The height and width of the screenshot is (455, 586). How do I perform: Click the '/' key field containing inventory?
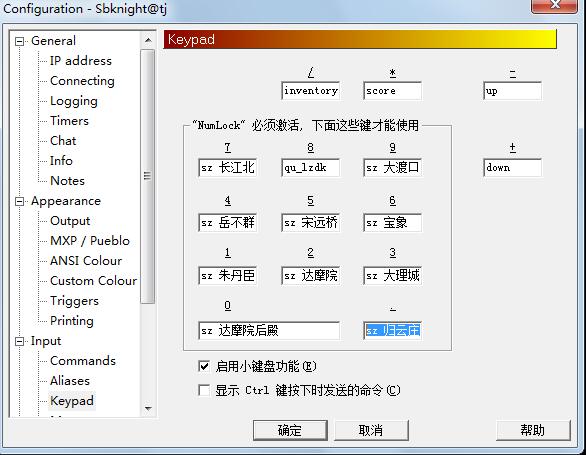point(310,91)
